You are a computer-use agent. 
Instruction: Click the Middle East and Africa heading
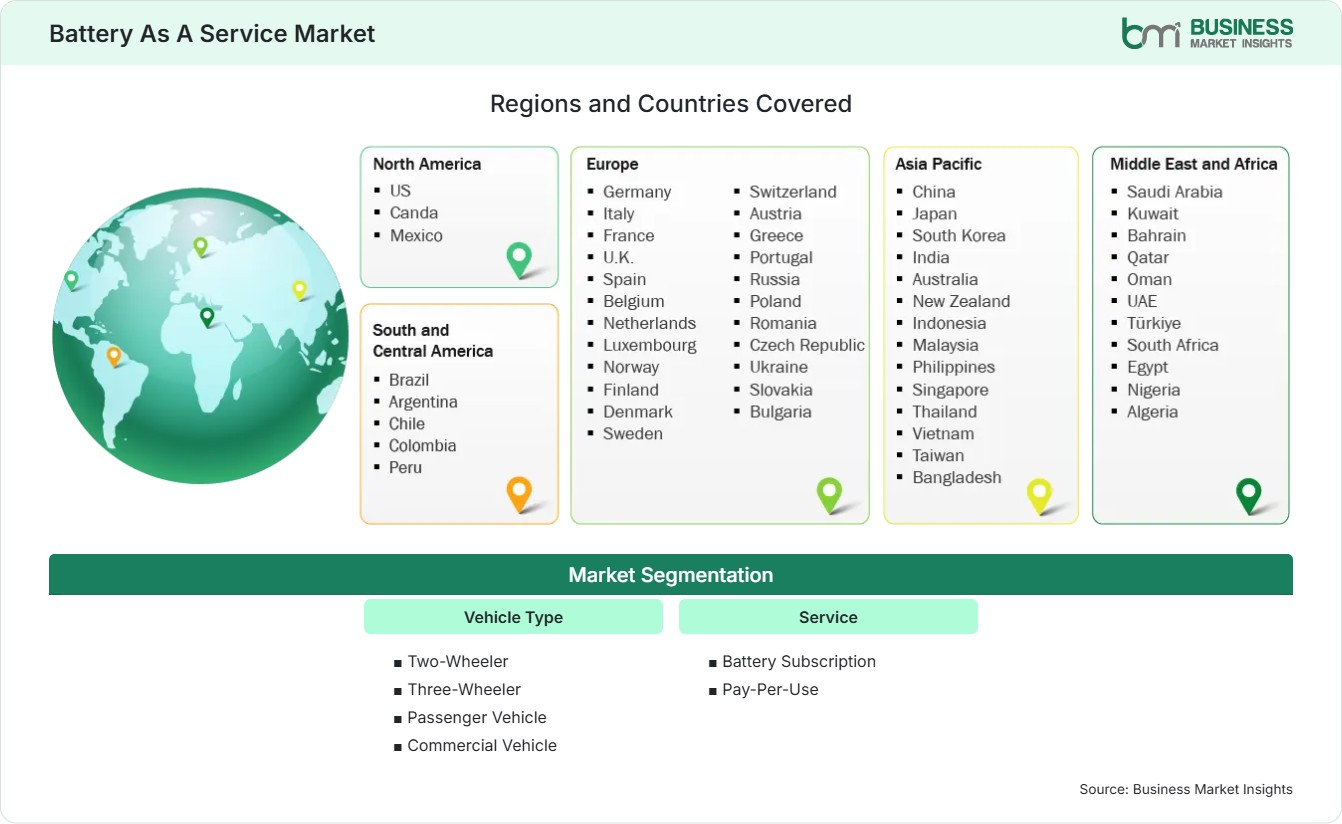point(1194,164)
